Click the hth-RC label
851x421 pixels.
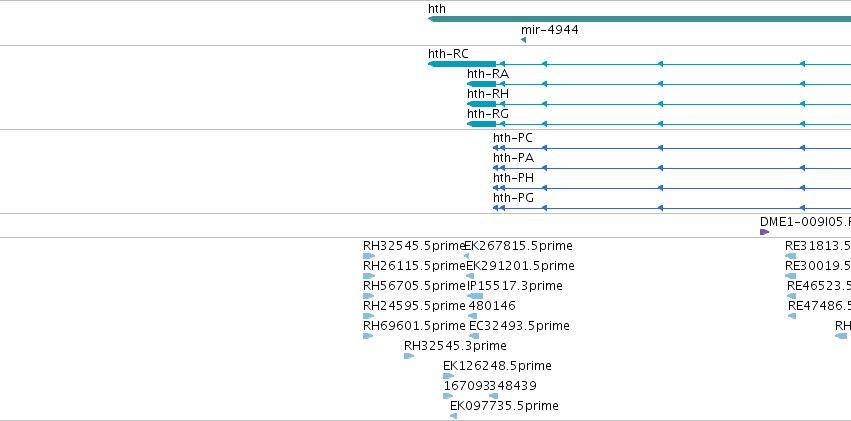(448, 54)
